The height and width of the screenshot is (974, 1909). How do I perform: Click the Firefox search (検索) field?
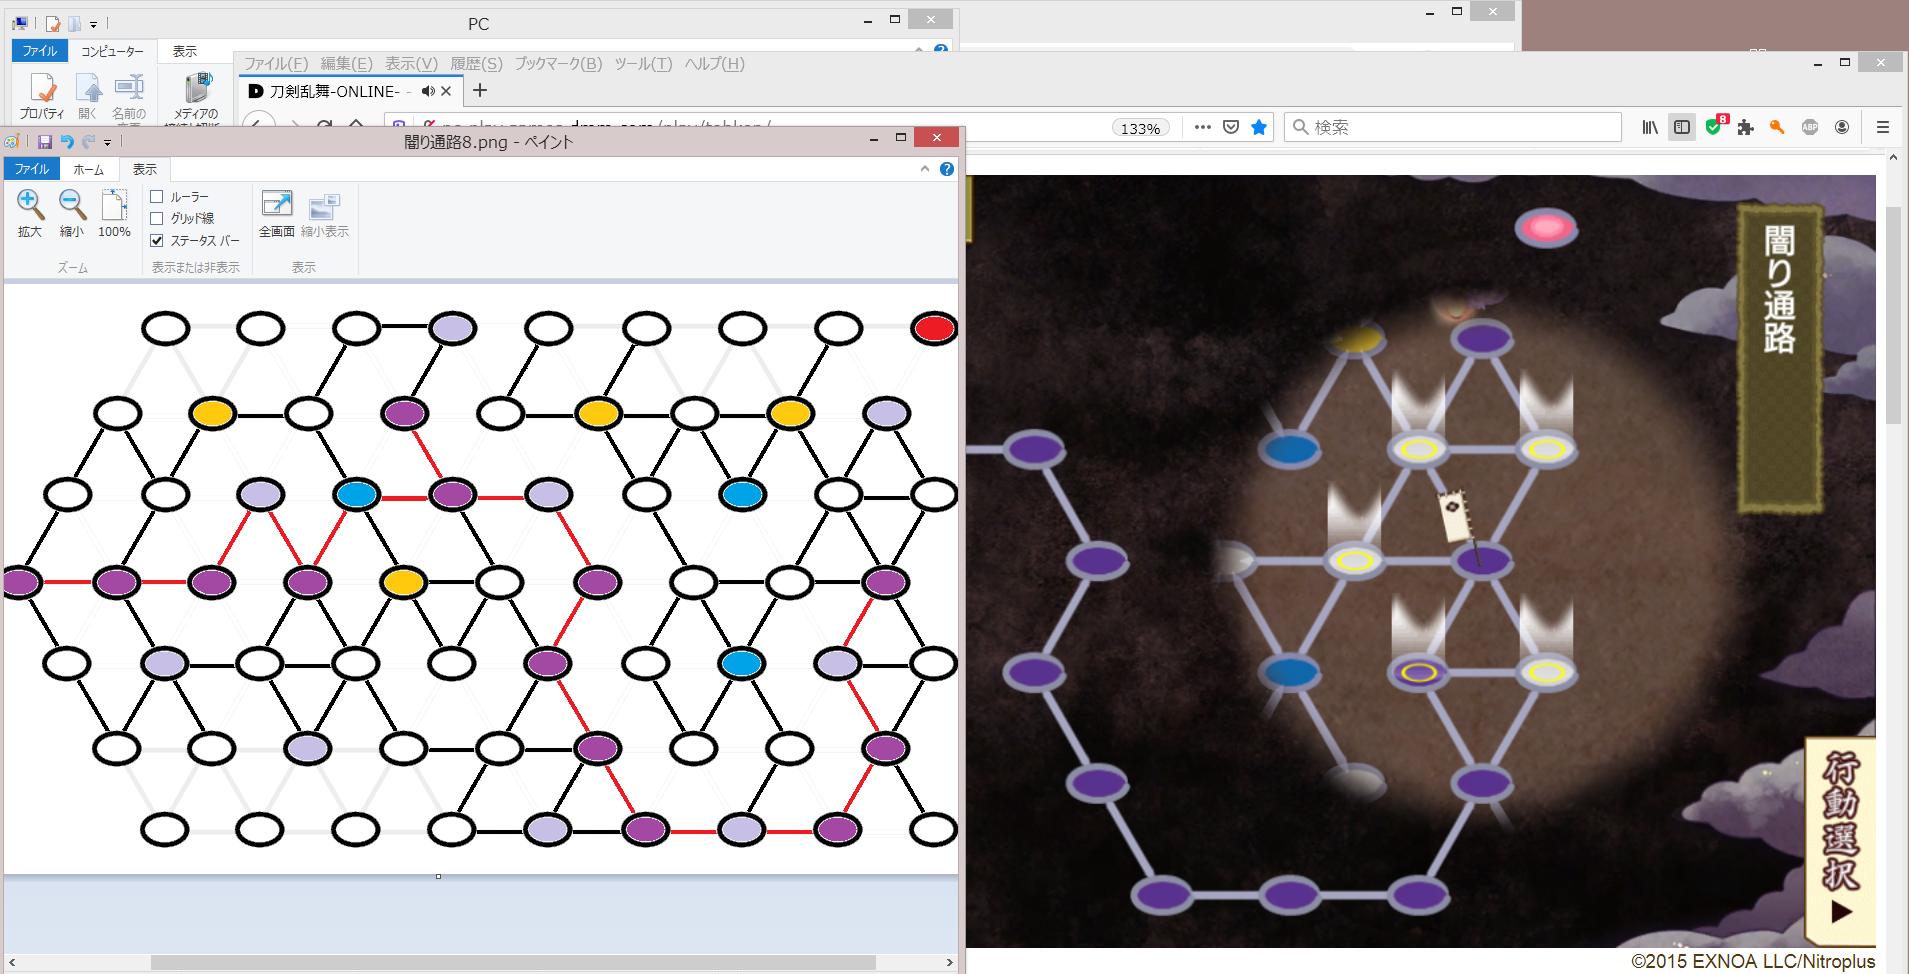pos(1452,127)
